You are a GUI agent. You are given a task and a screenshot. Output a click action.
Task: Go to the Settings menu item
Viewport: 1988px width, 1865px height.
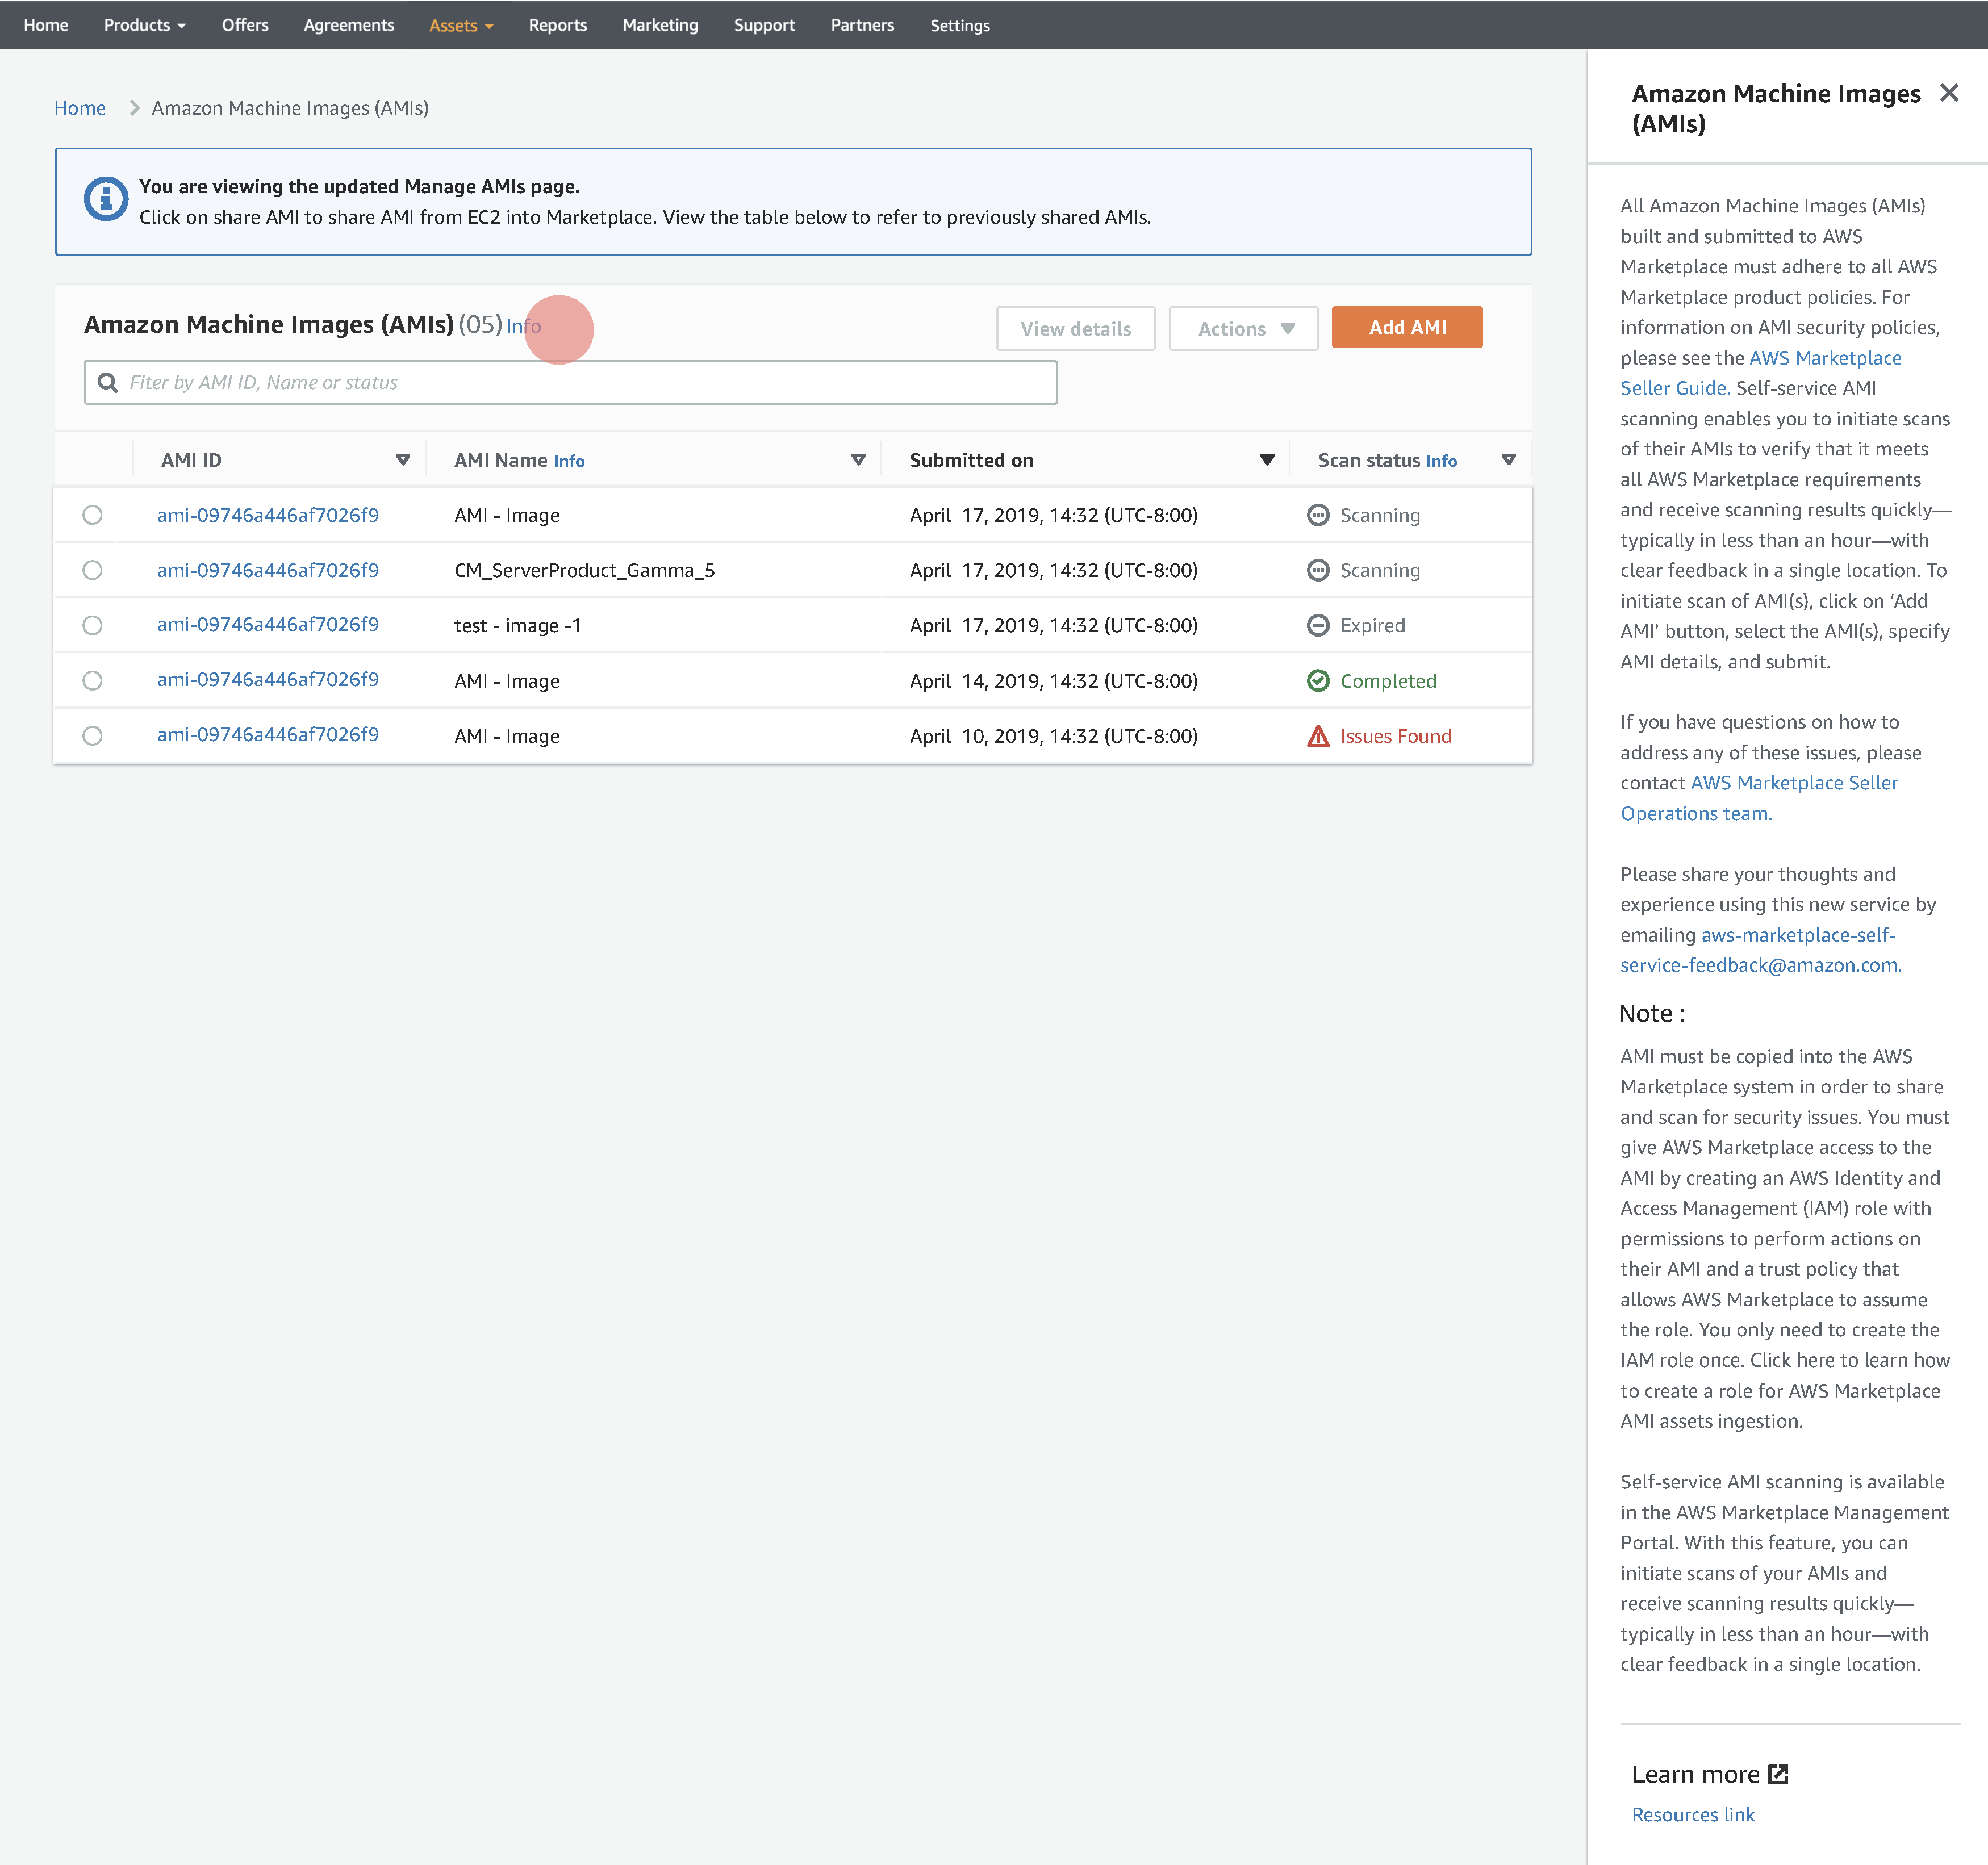pyautogui.click(x=959, y=25)
